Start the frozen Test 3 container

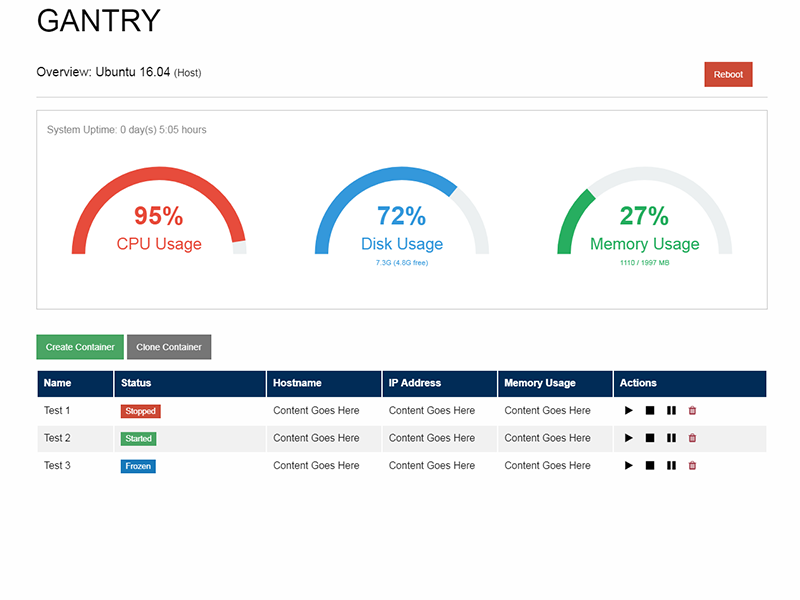(x=629, y=466)
